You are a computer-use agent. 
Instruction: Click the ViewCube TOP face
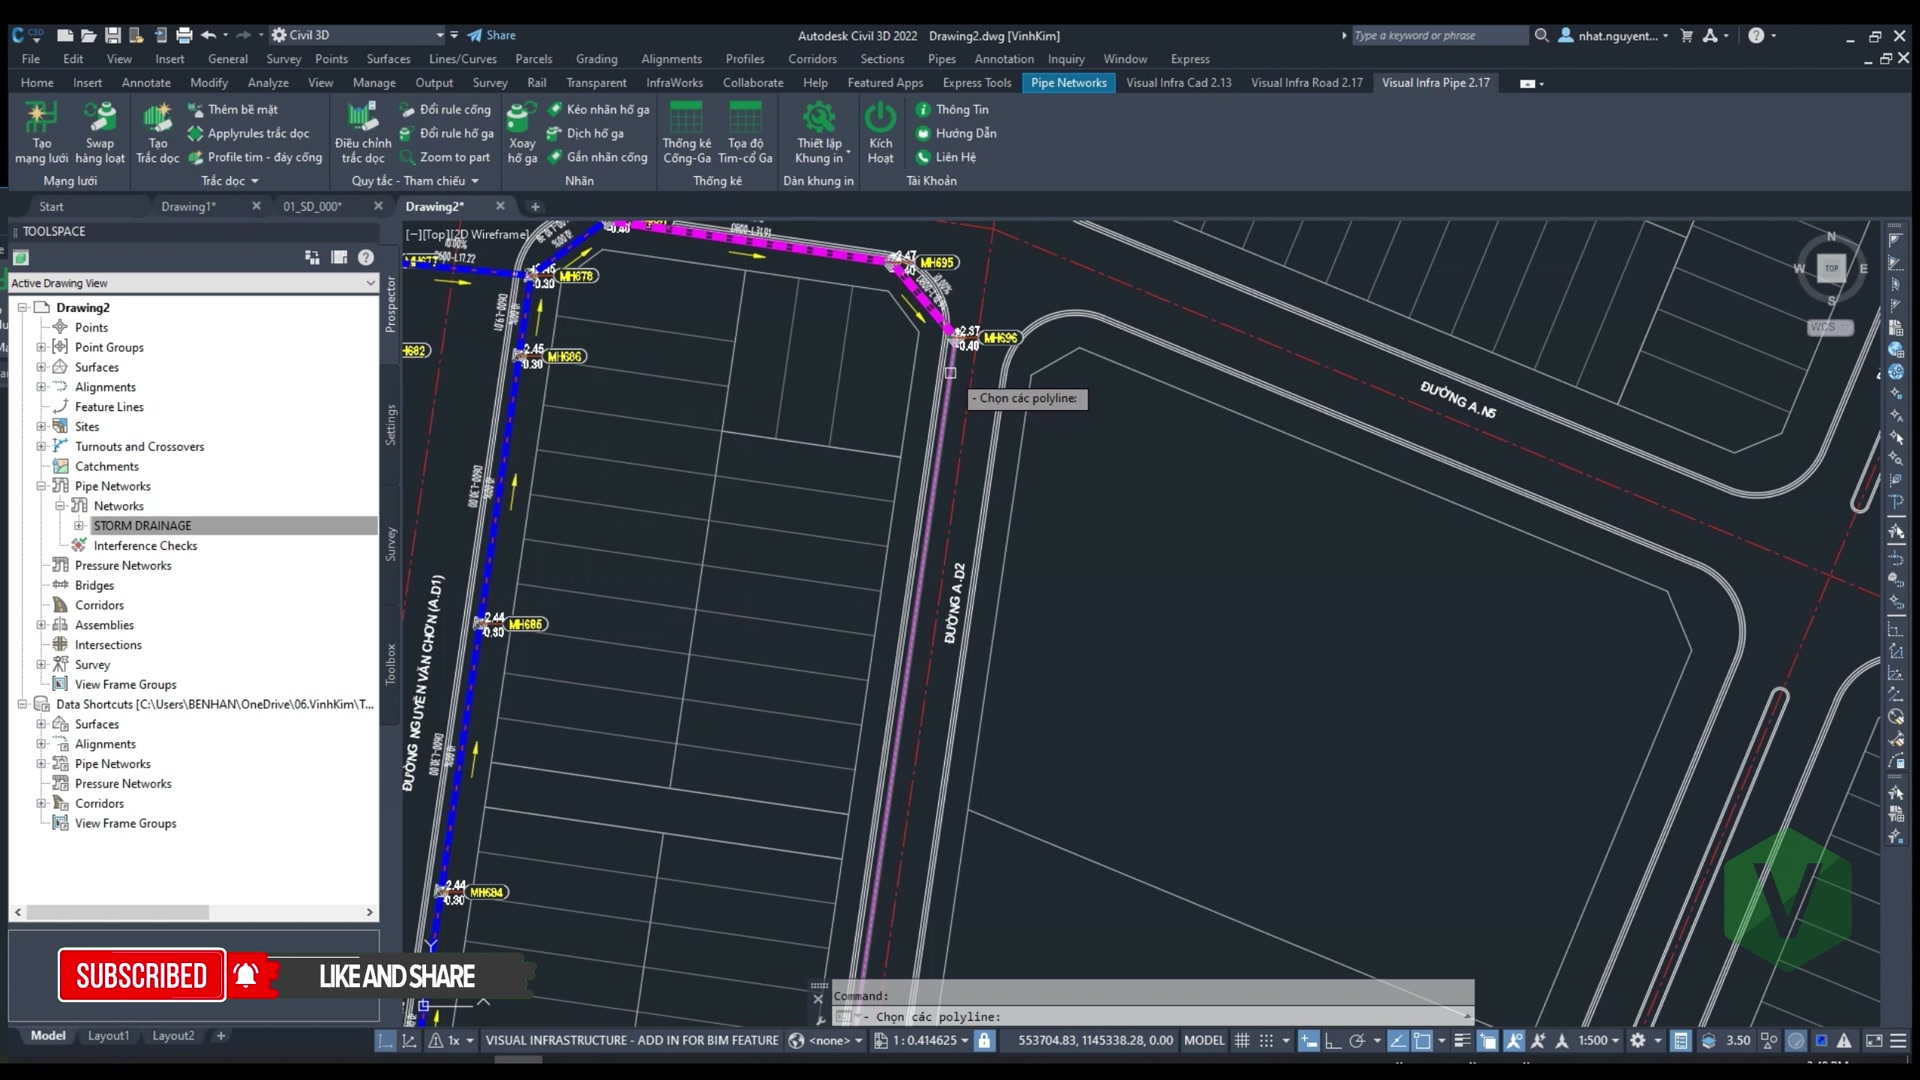coord(1831,268)
